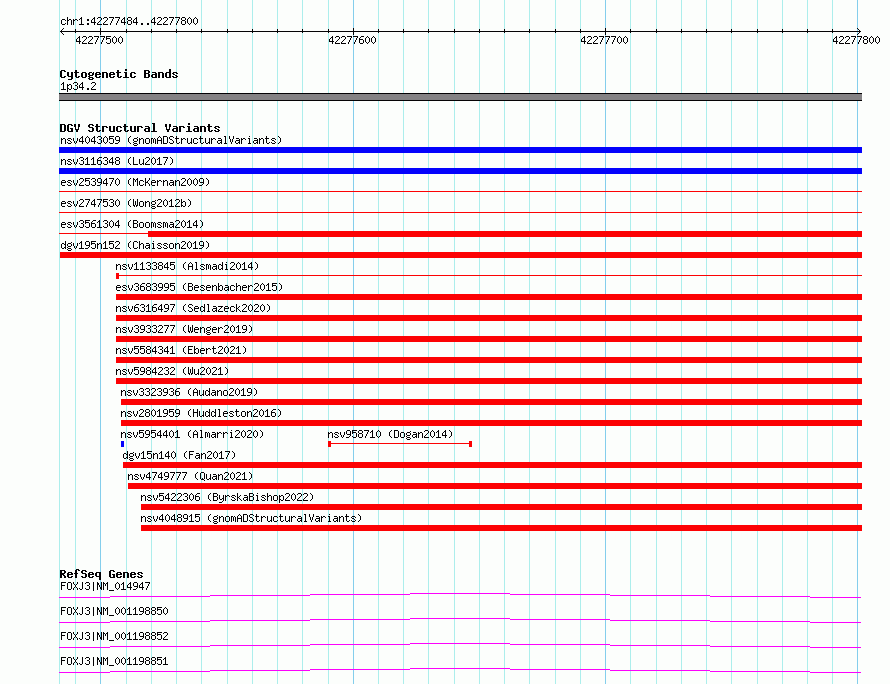
Task: Select the nsv3116348 (Lu2017) variant label
Action: (117, 161)
